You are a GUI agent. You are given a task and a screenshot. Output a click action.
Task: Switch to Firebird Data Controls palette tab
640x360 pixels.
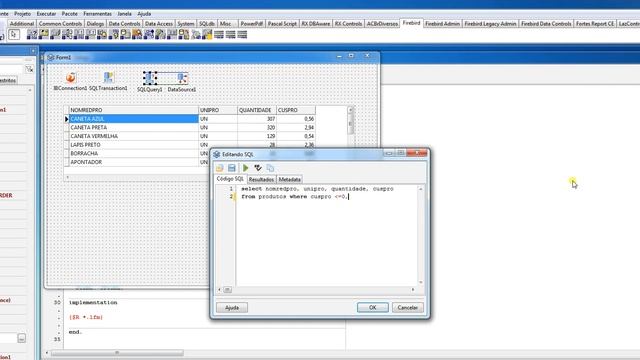point(546,24)
